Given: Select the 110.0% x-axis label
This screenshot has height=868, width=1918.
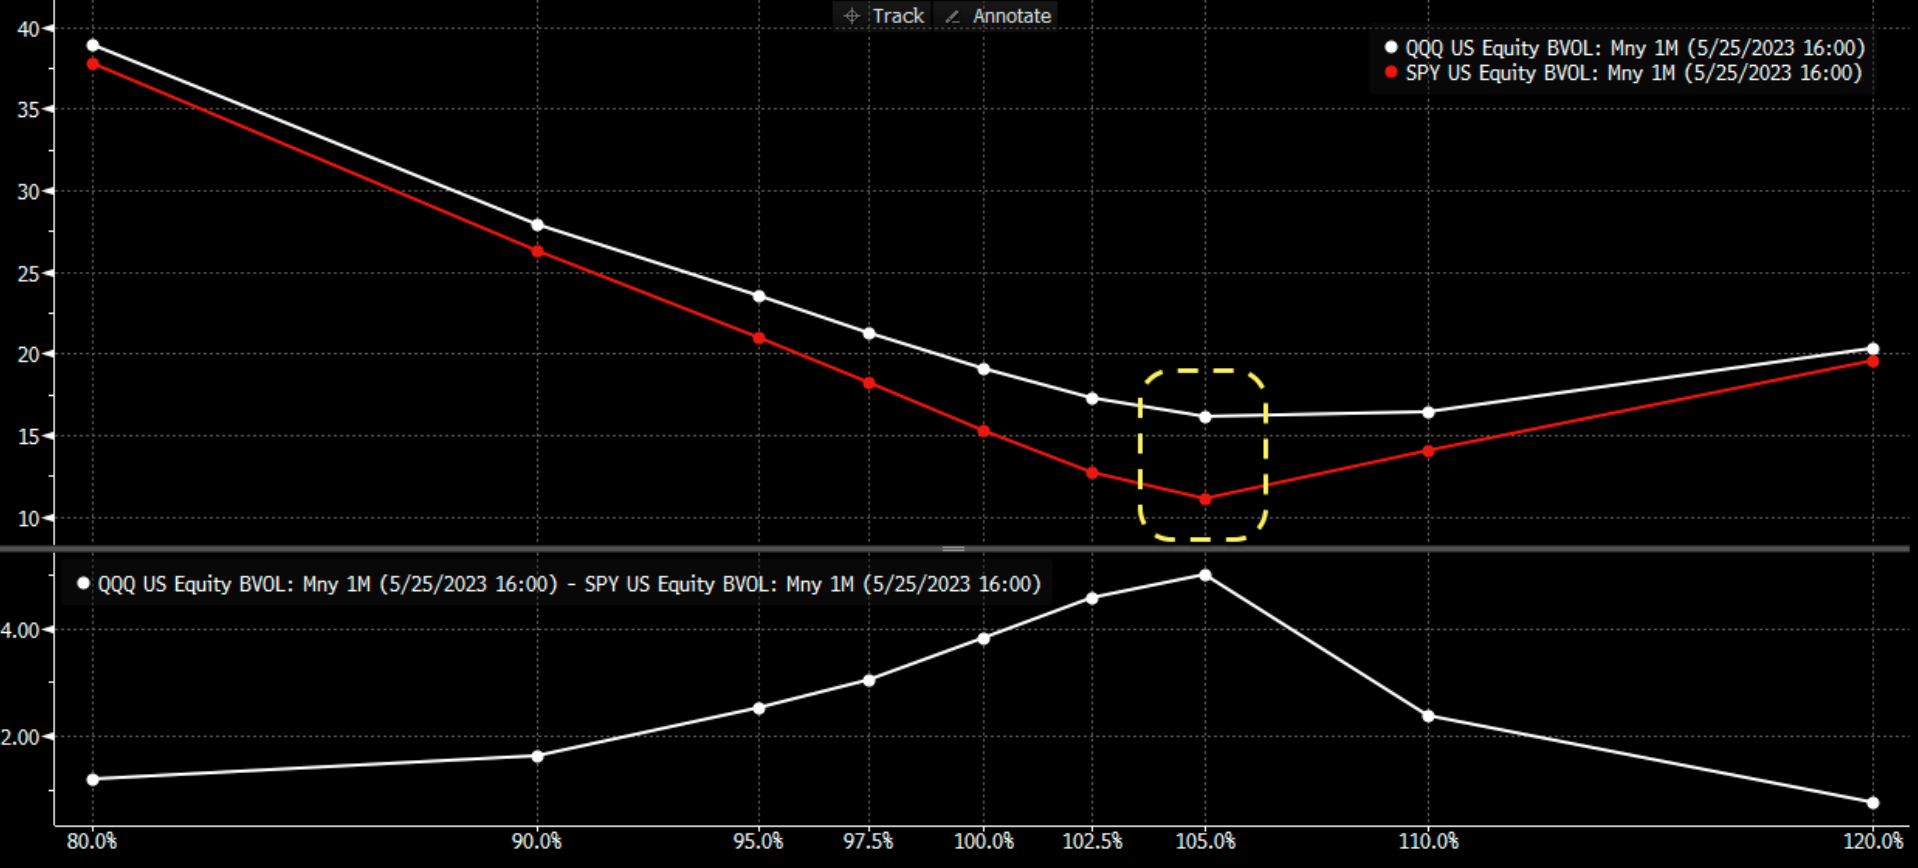Looking at the screenshot, I should [x=1428, y=841].
